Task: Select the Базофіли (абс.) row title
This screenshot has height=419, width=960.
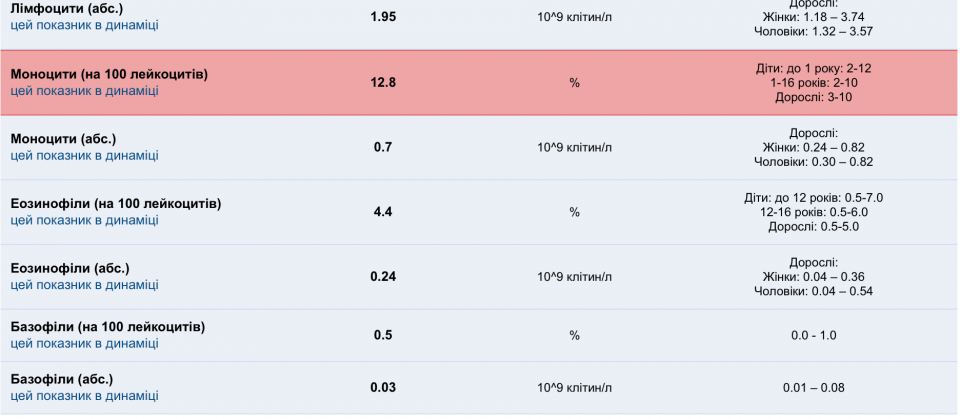Action: 61,380
